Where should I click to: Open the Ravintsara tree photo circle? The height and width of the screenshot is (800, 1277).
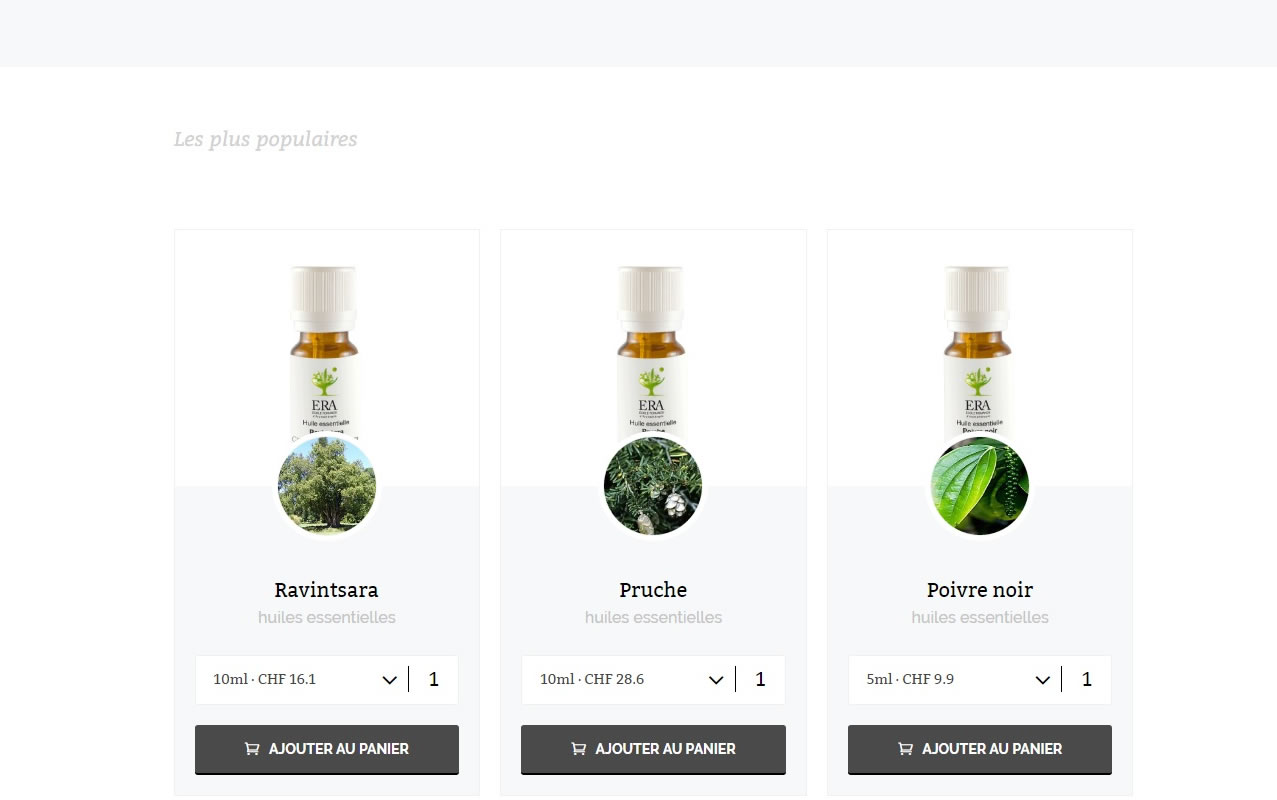[327, 486]
